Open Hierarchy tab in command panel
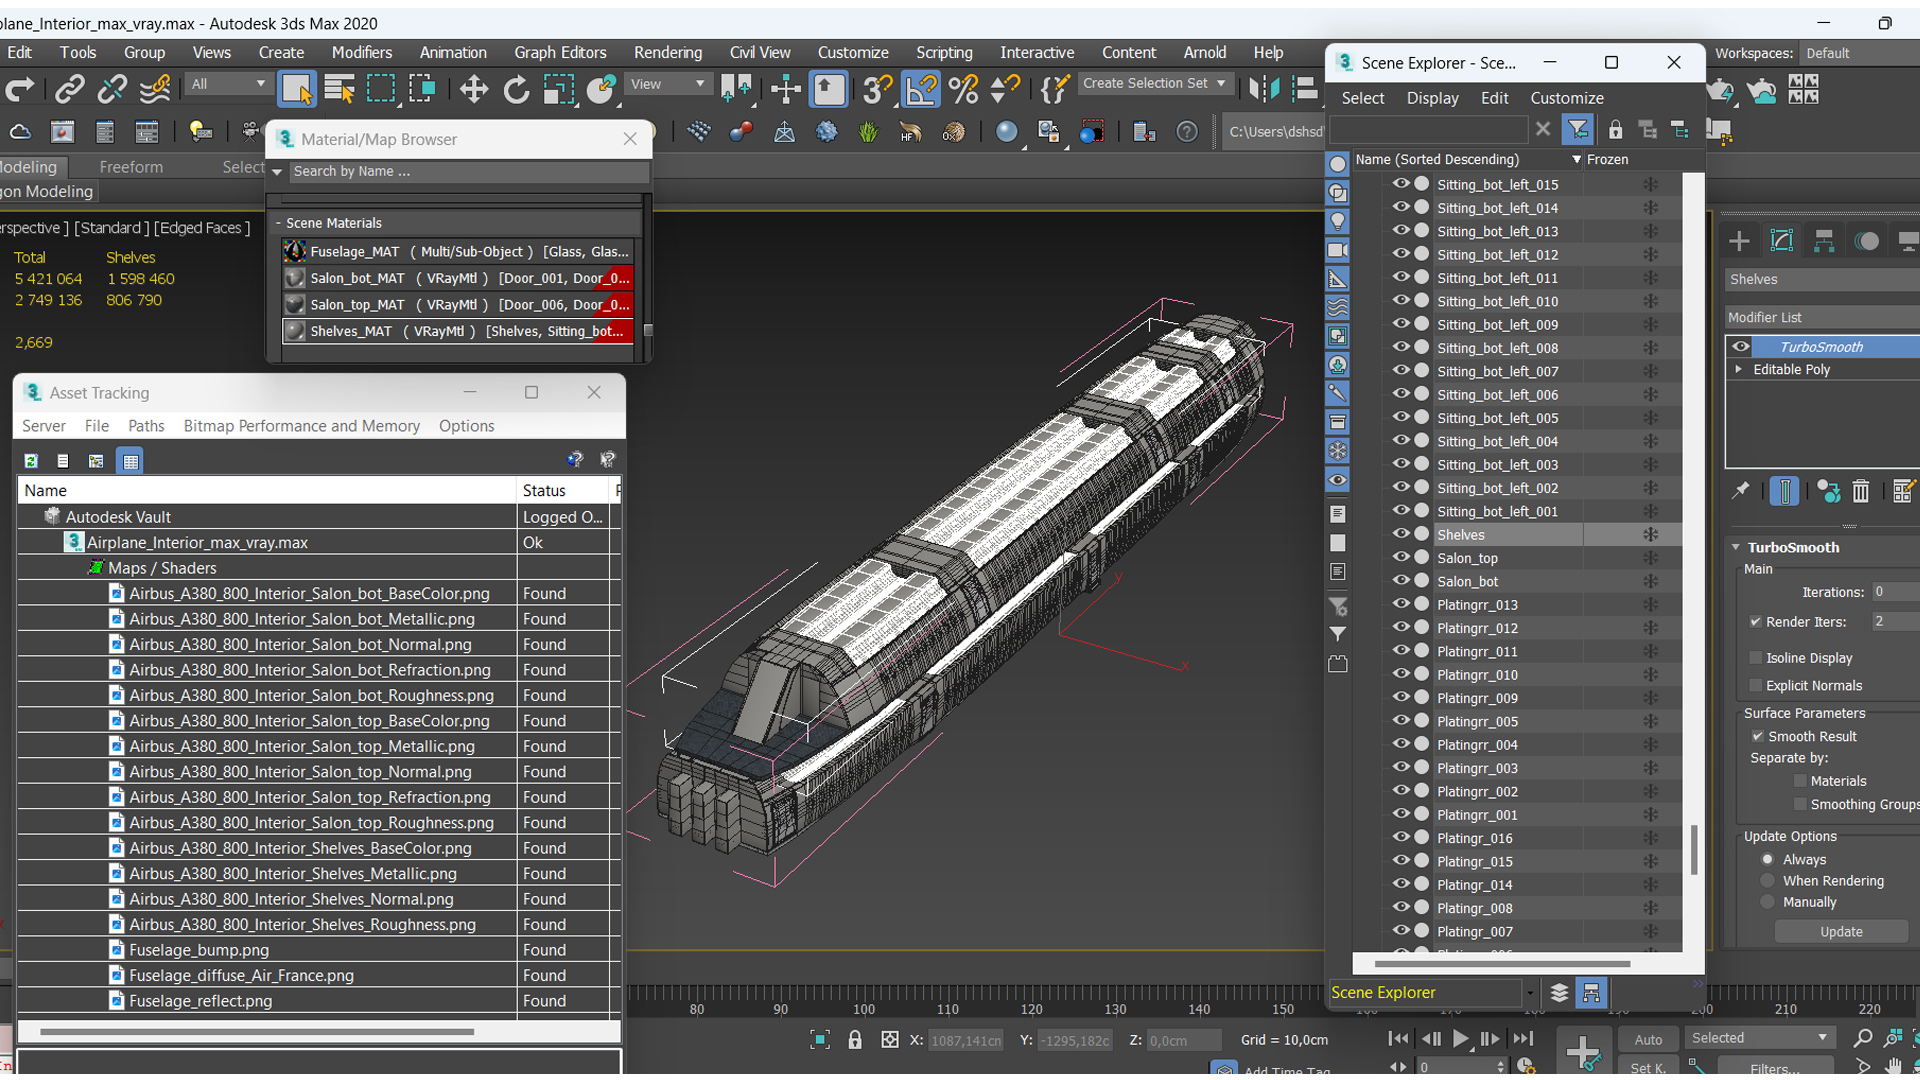Screen dimensions: 1920x1080 pyautogui.click(x=1824, y=241)
